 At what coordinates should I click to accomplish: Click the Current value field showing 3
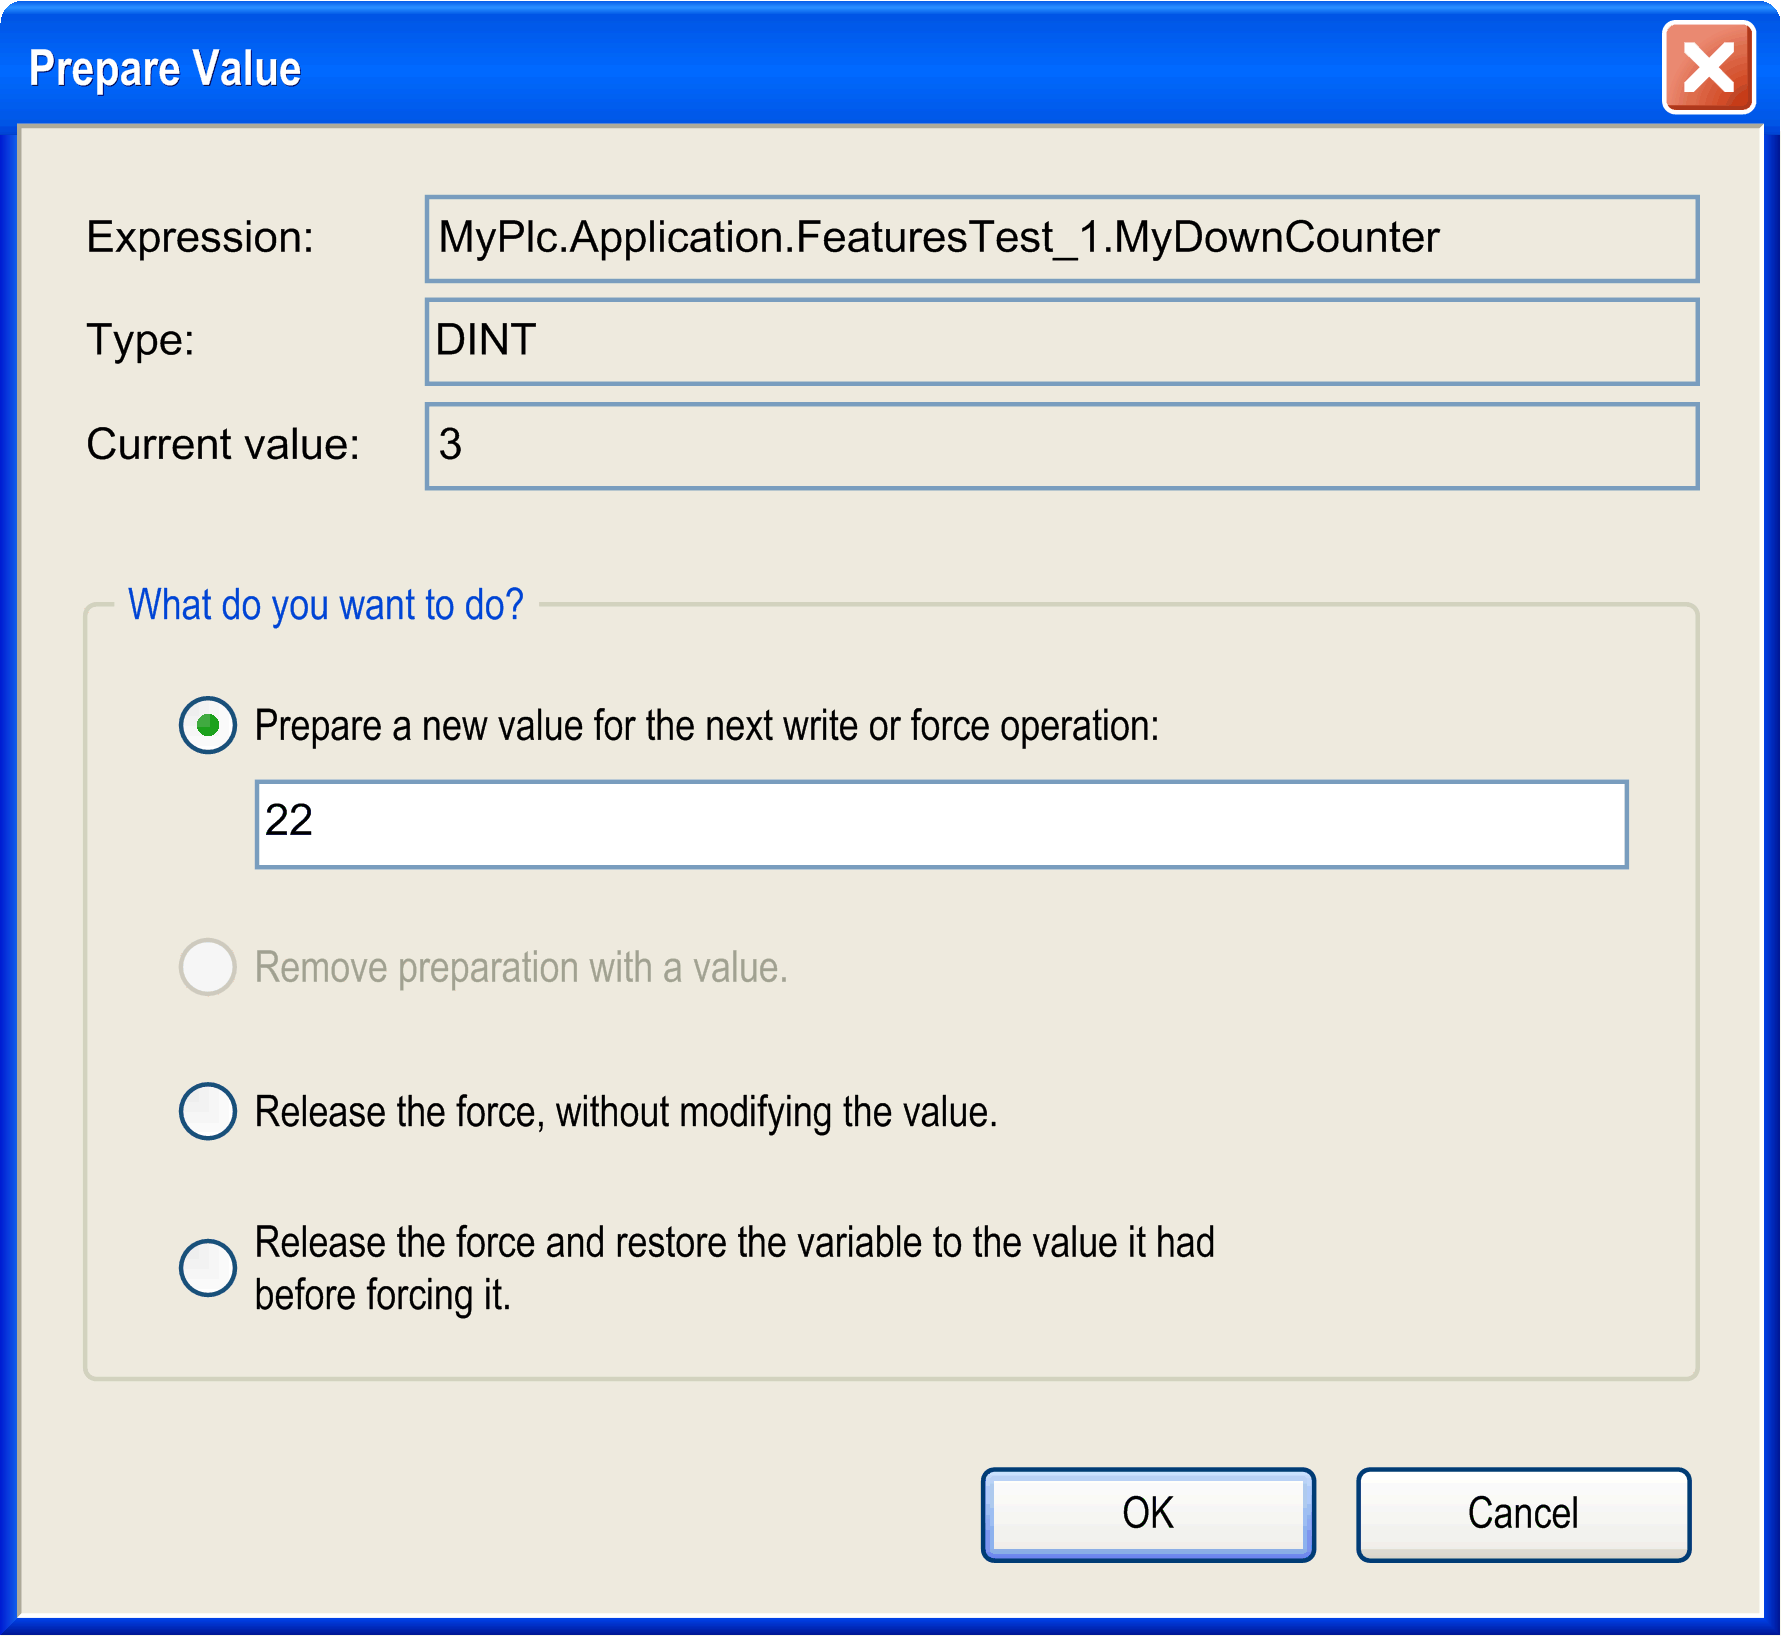tap(1061, 446)
